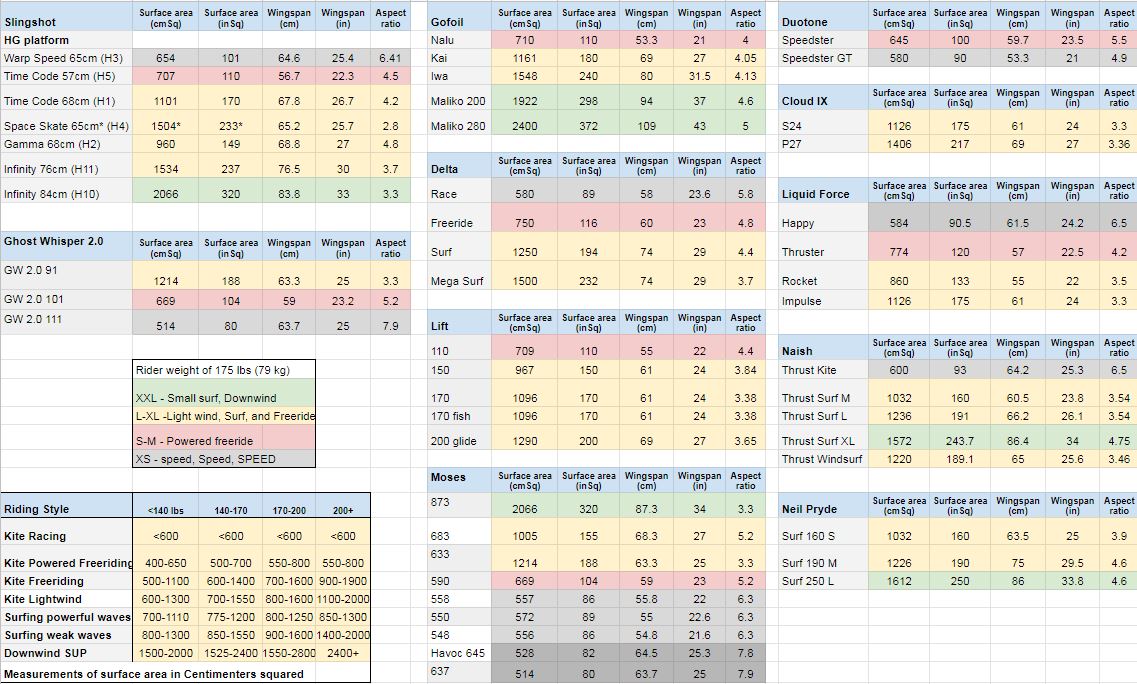Viewport: 1137px width, 684px height.
Task: Select the Kite Racing row label
Action: click(67, 532)
